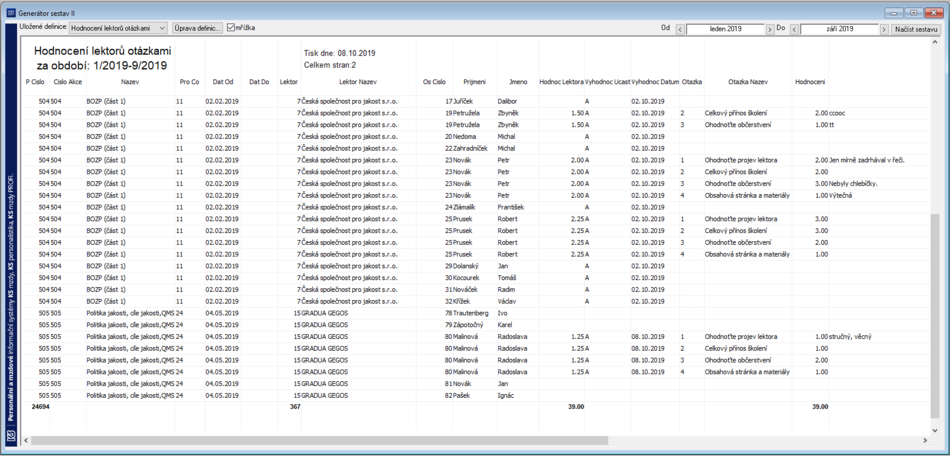The image size is (950, 456).
Task: Click the Generátor sestav II window icon
Action: 9,12
